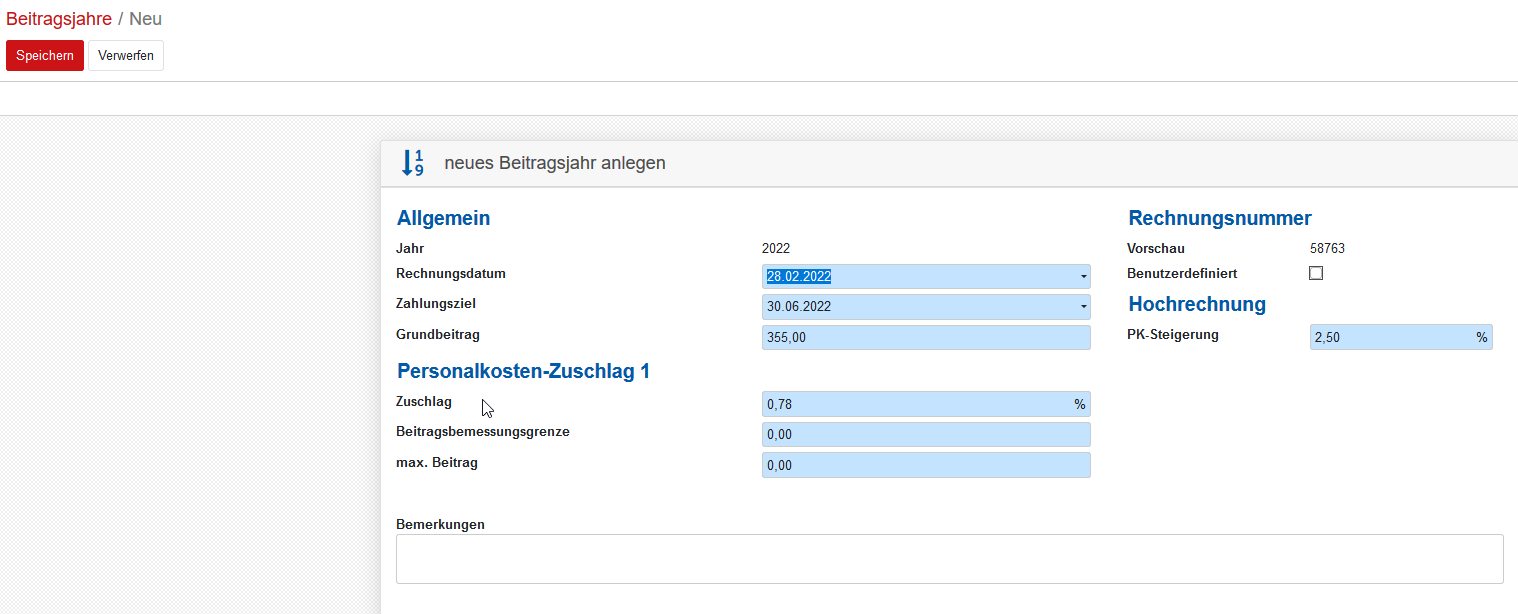Edit the PK-Steigerung percentage field

coord(1390,337)
